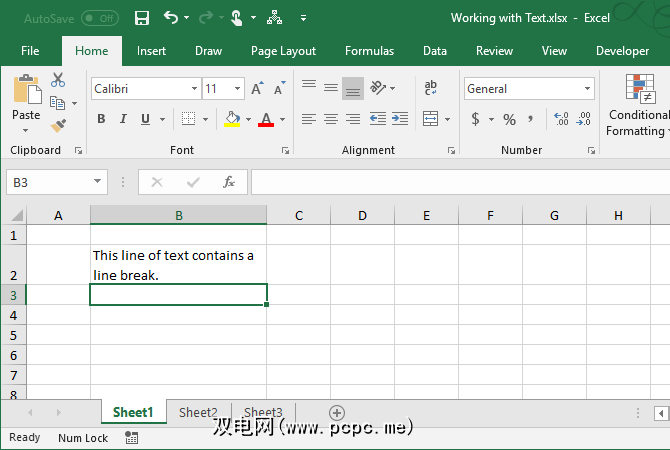Click the Format Painter brush icon

point(58,126)
